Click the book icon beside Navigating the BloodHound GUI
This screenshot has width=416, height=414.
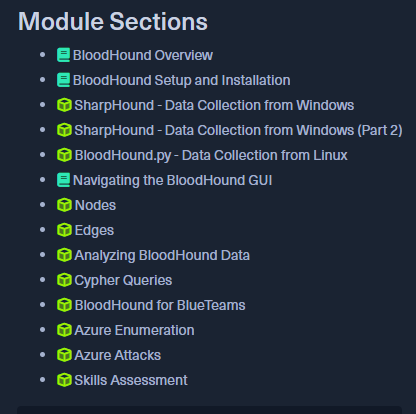click(63, 180)
